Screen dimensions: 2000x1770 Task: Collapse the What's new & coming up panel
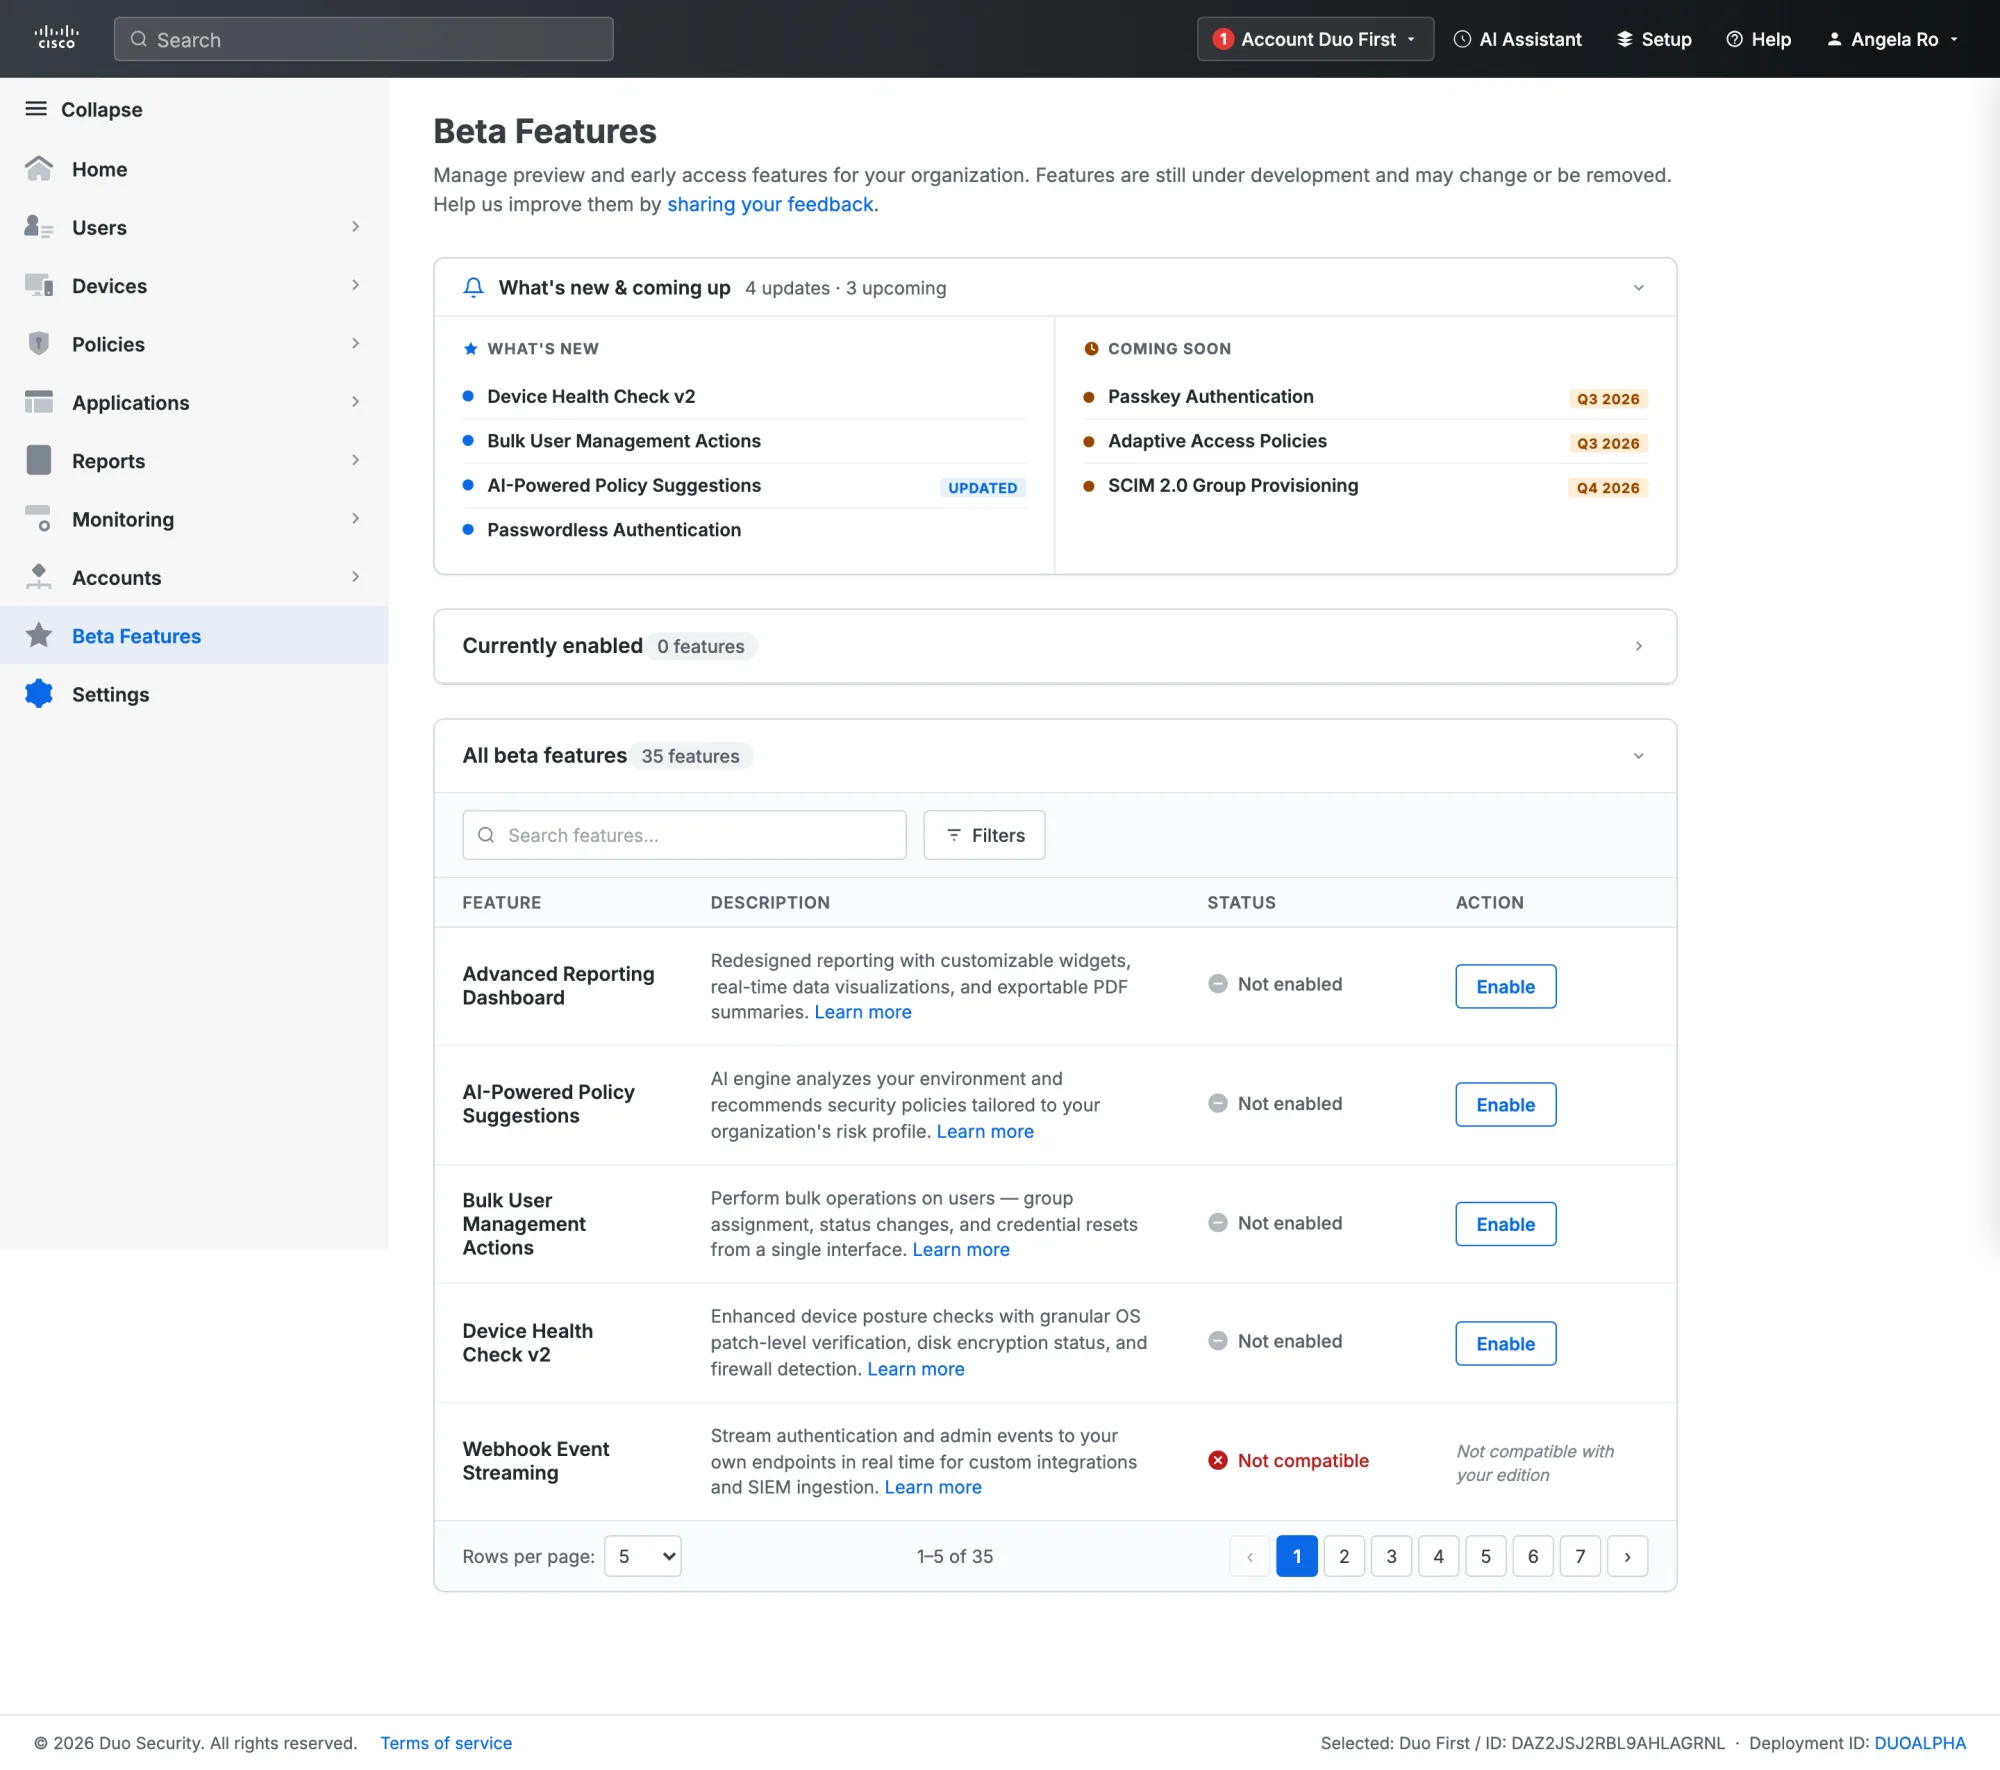pos(1638,288)
